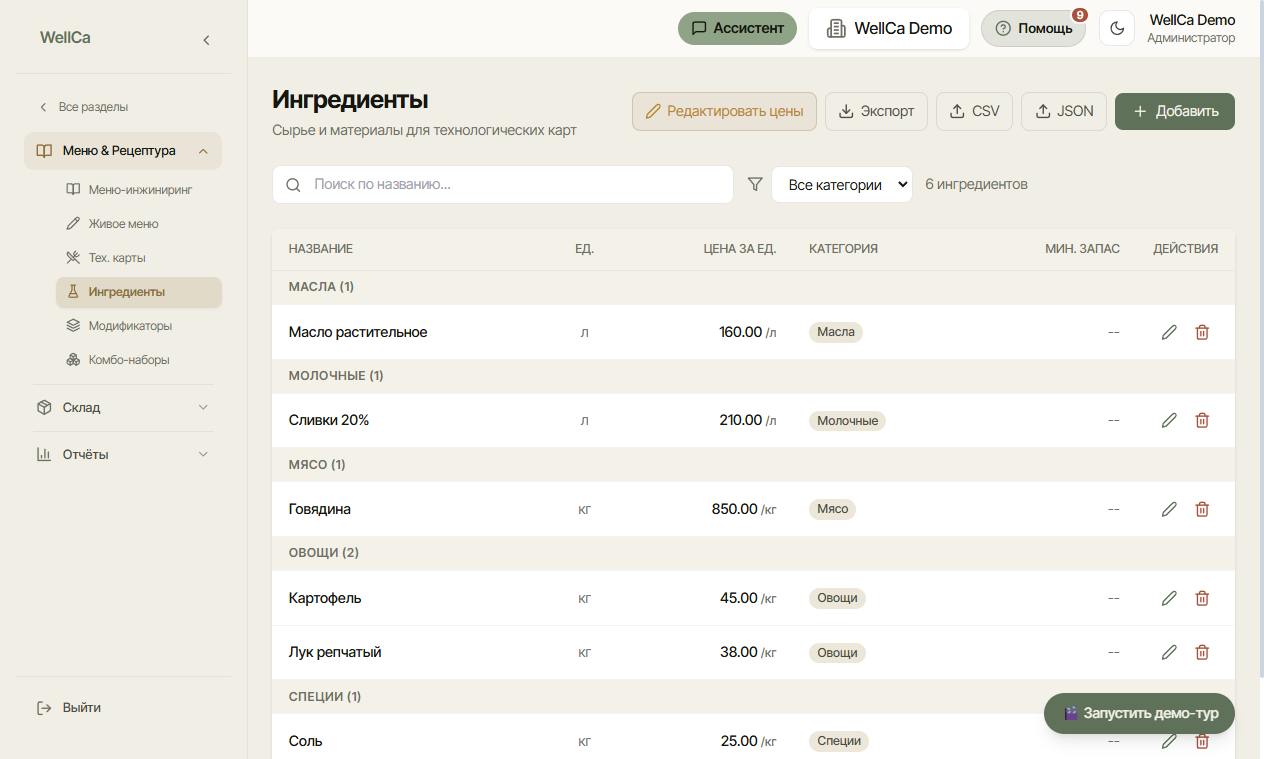Edit the Говядина row

(x=1169, y=509)
